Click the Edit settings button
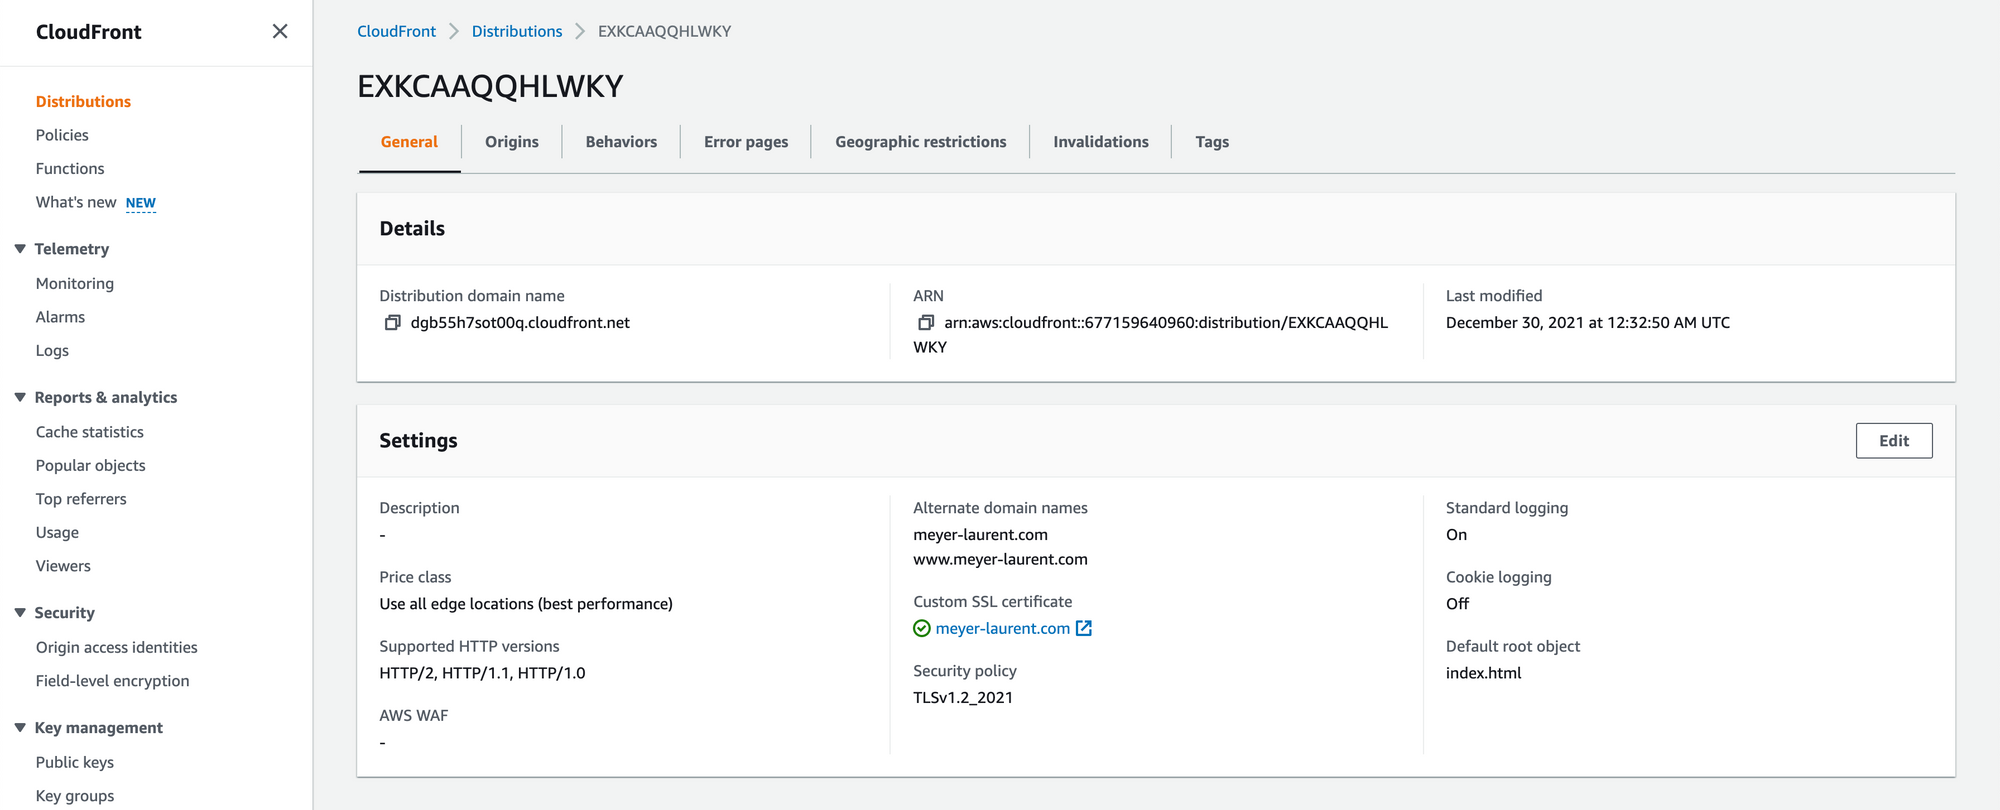2000x810 pixels. (x=1894, y=441)
